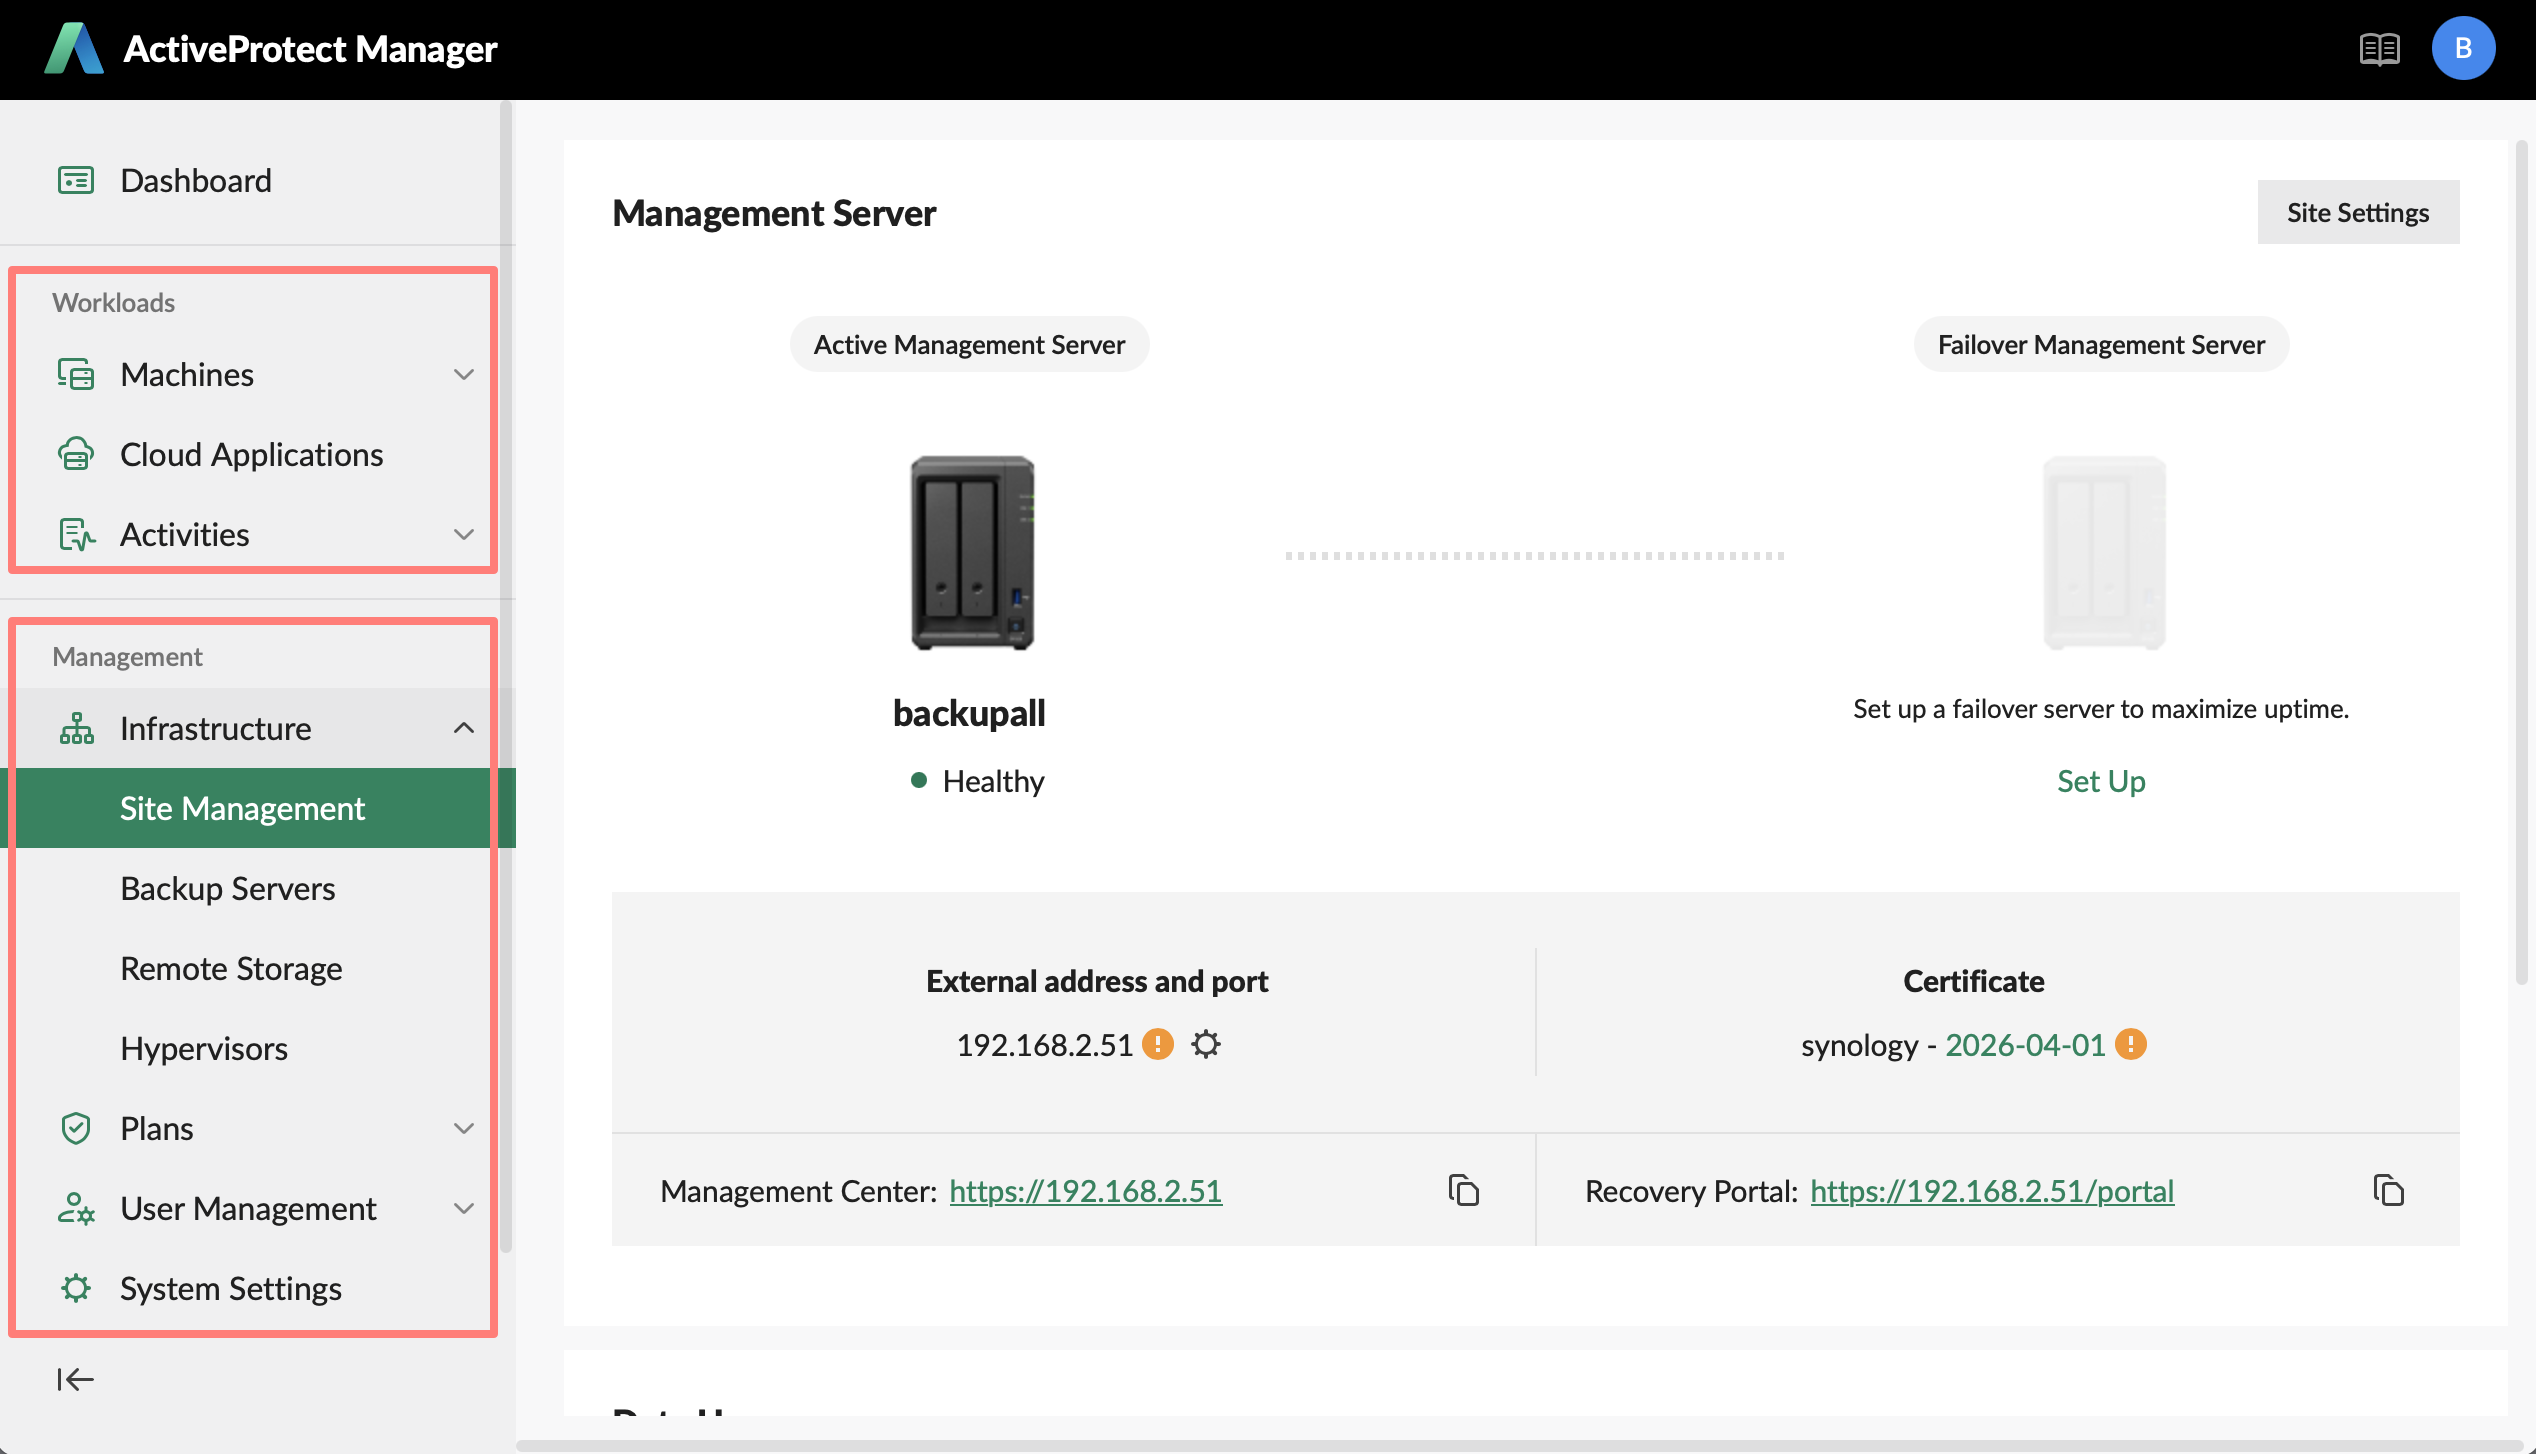
Task: Click the main content vertical scrollbar
Action: (x=2522, y=562)
